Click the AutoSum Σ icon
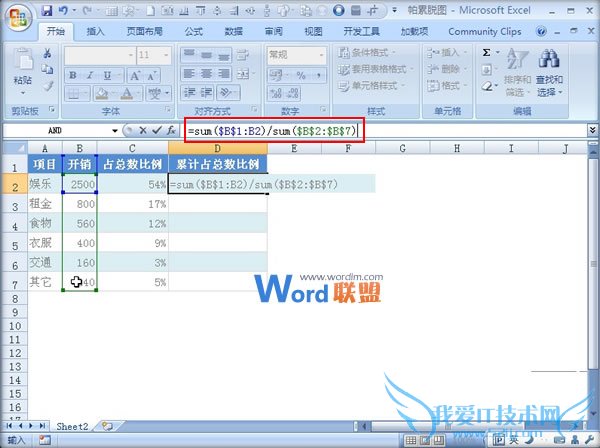Image resolution: width=600 pixels, height=448 pixels. (x=487, y=53)
